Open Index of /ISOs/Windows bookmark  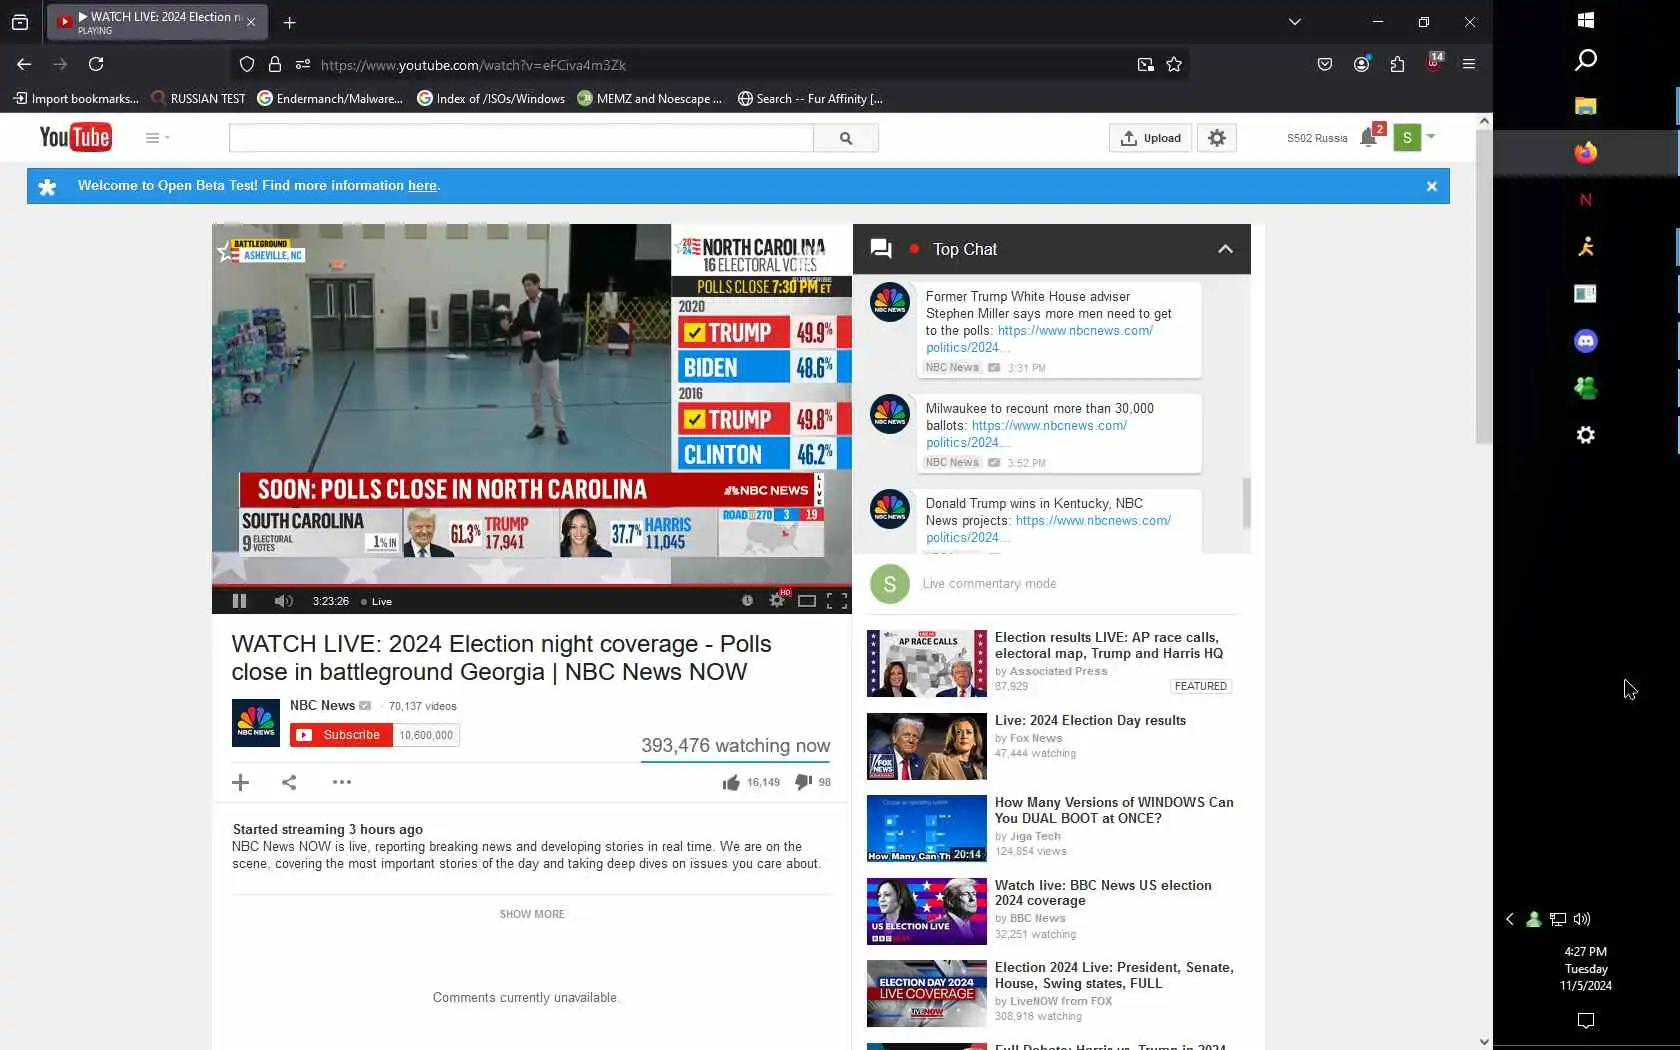491,99
